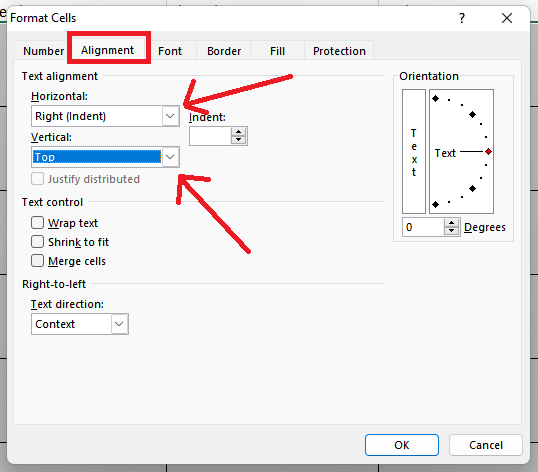538x472 pixels.
Task: Open Help with the question mark icon
Action: pyautogui.click(x=462, y=18)
